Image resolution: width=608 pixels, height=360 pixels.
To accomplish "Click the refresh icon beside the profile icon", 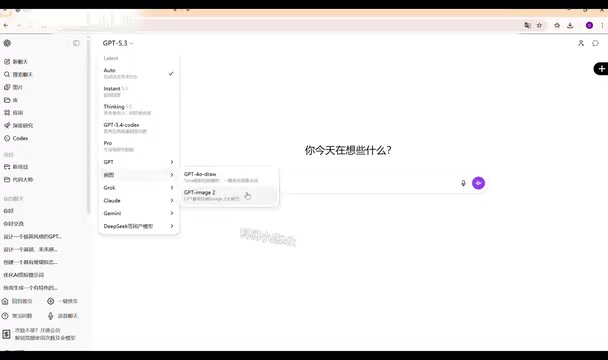I will 596,43.
